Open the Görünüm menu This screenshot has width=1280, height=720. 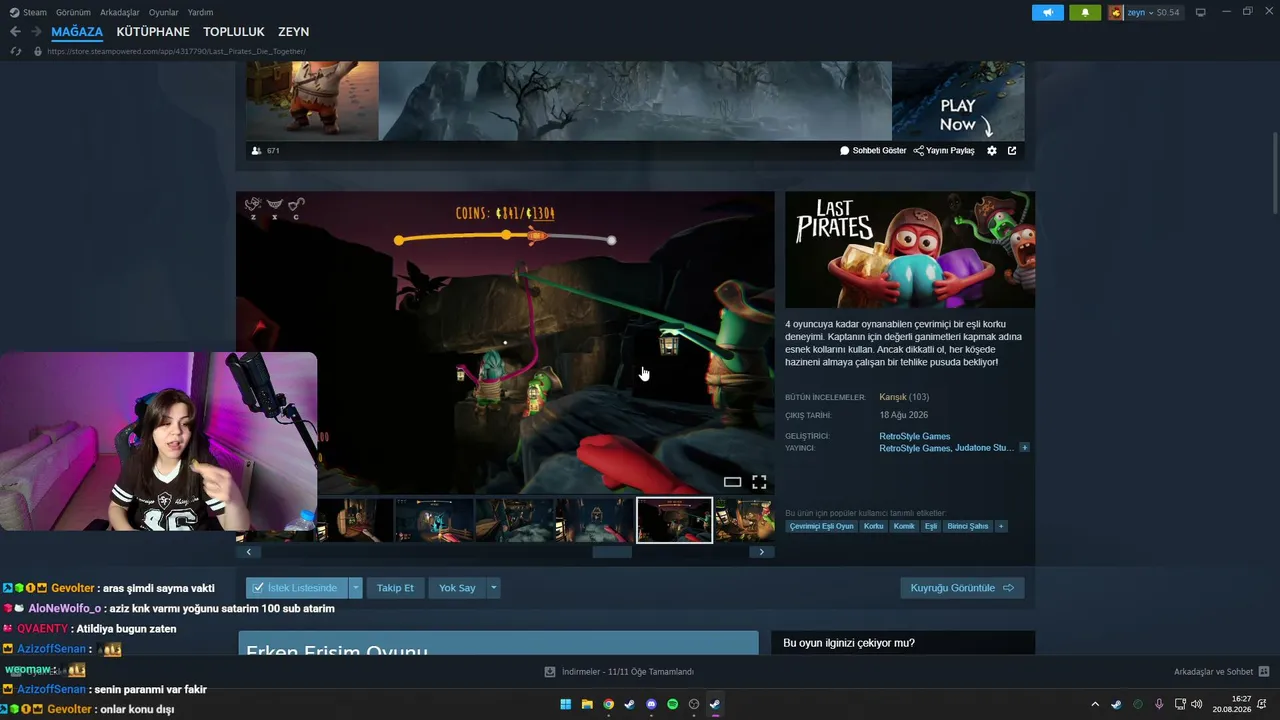tap(73, 12)
